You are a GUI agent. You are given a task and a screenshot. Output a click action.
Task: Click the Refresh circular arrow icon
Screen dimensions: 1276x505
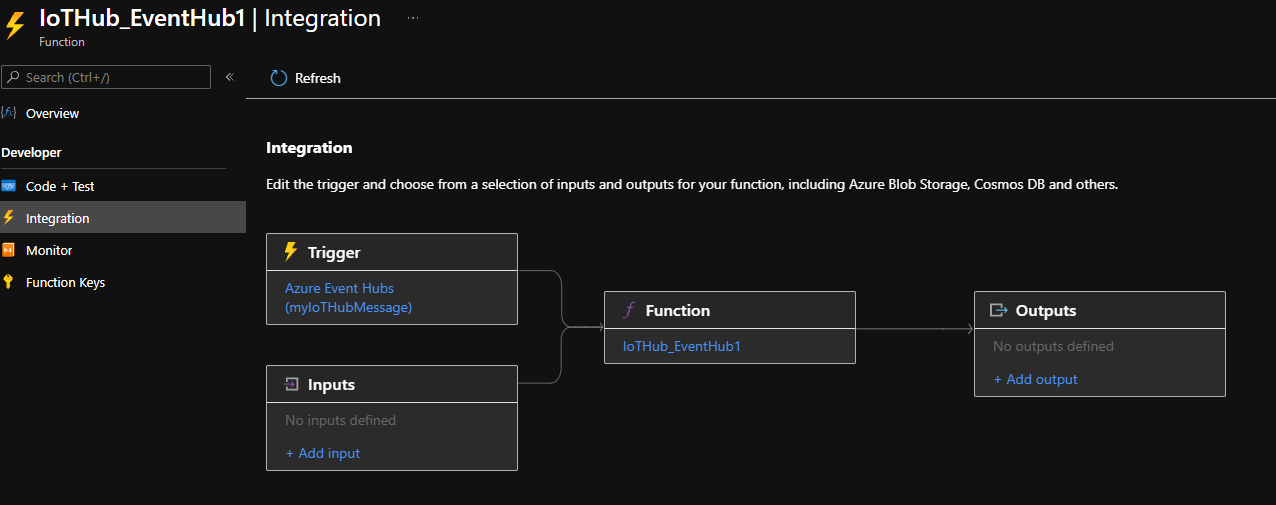point(279,78)
